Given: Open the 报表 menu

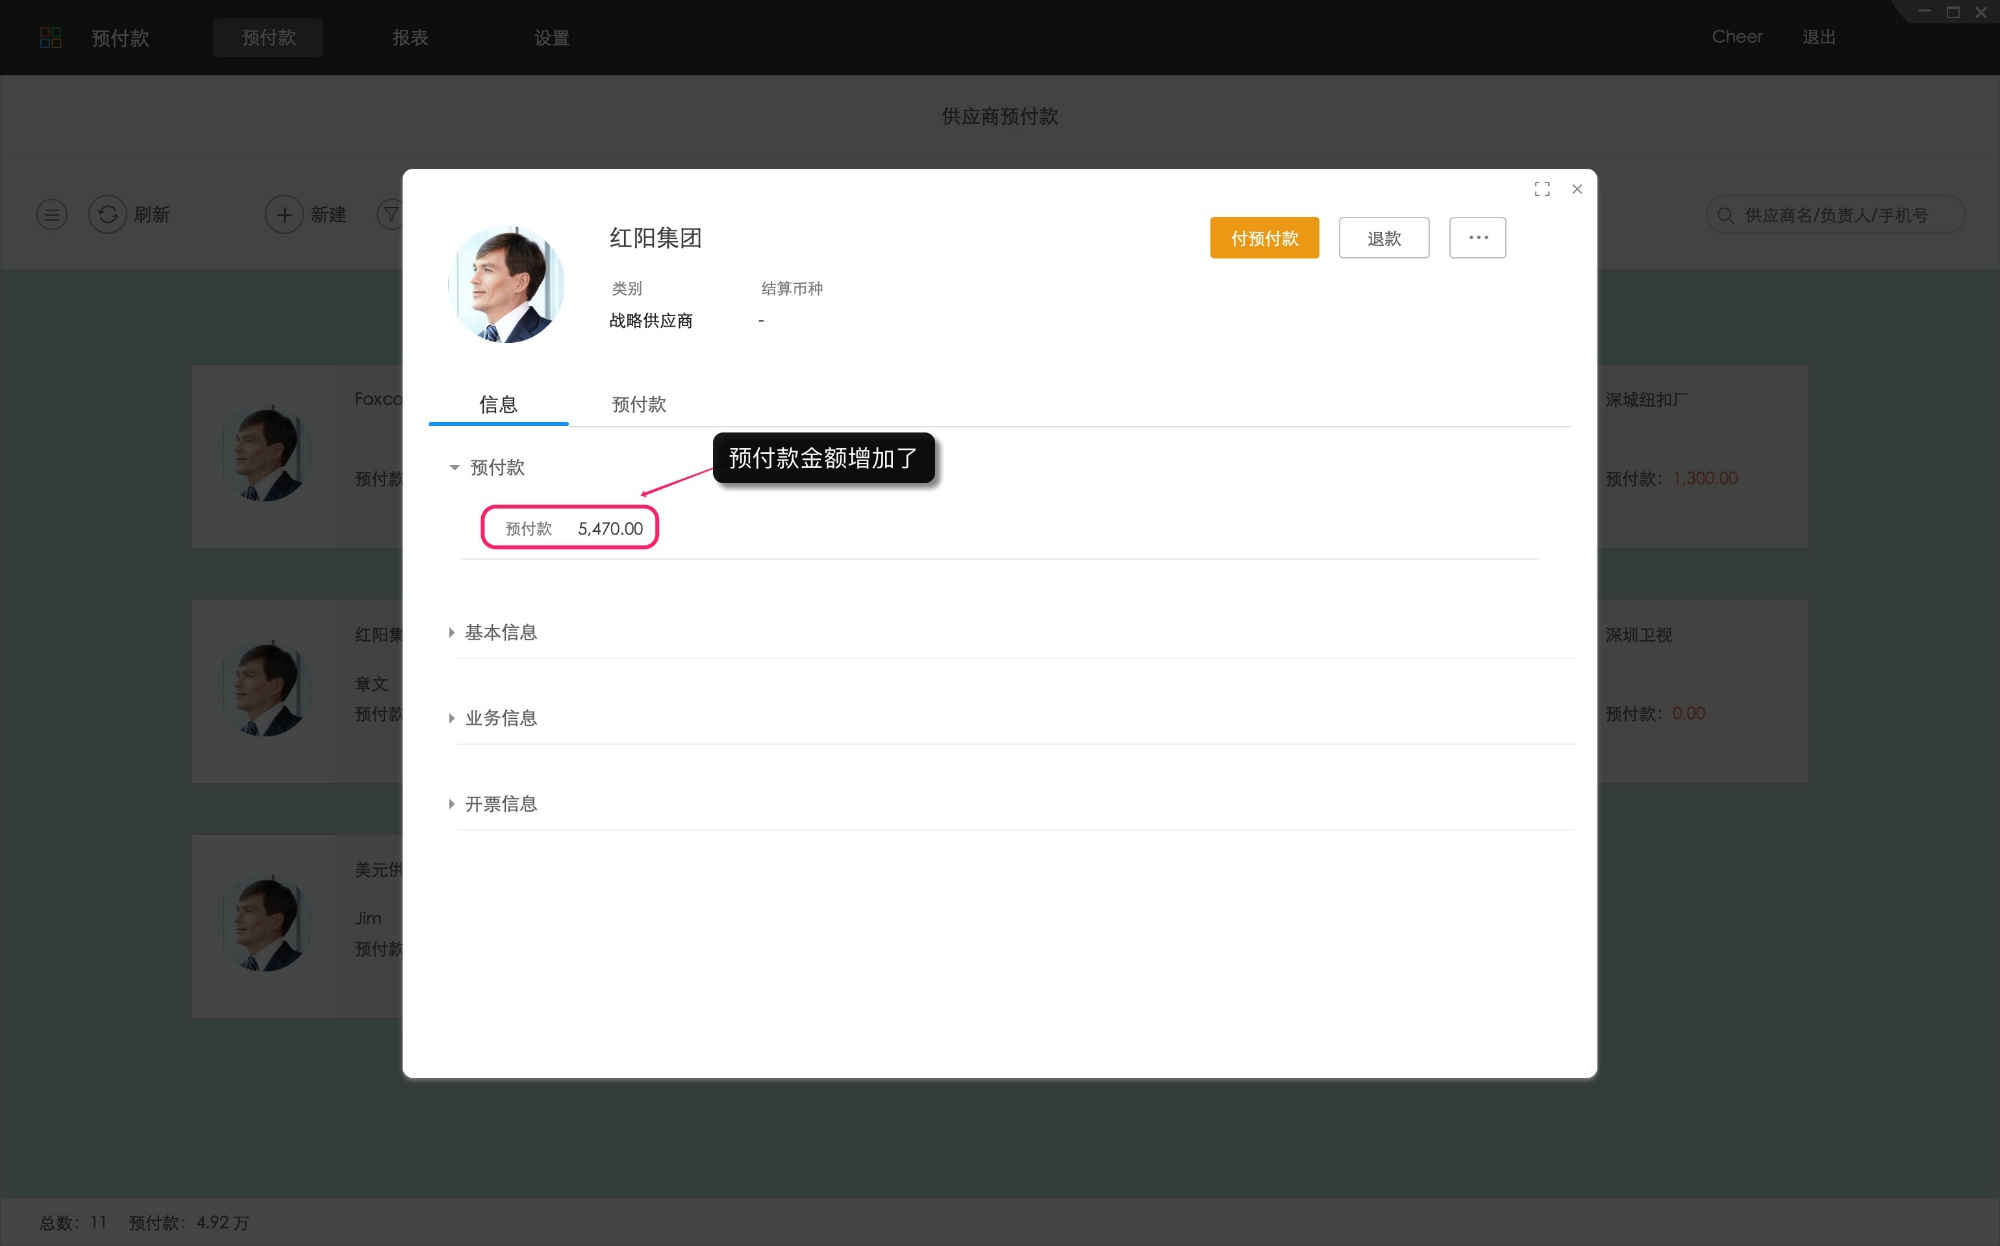Looking at the screenshot, I should click(411, 37).
